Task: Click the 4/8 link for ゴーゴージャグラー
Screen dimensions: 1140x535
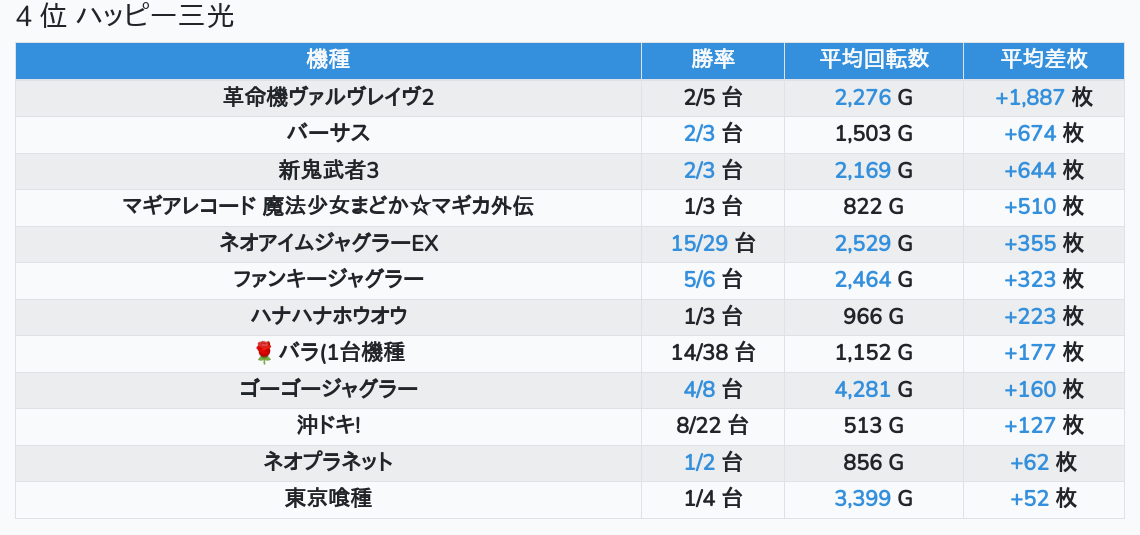Action: point(699,389)
